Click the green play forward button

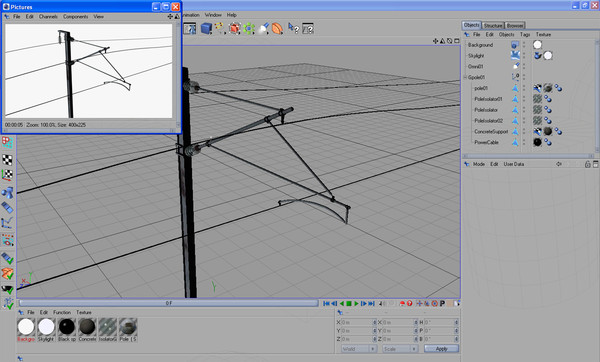click(x=356, y=303)
